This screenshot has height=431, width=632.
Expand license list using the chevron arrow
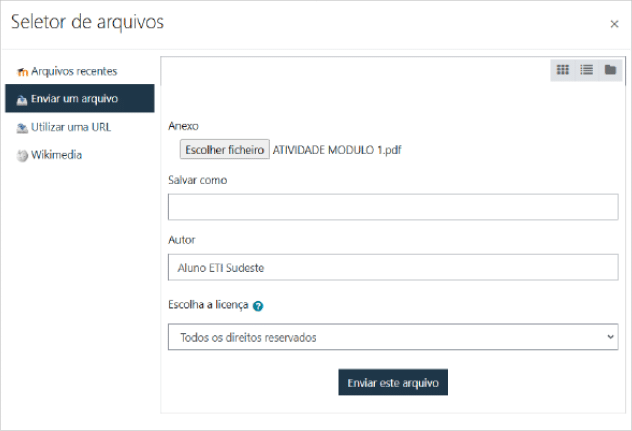point(609,337)
